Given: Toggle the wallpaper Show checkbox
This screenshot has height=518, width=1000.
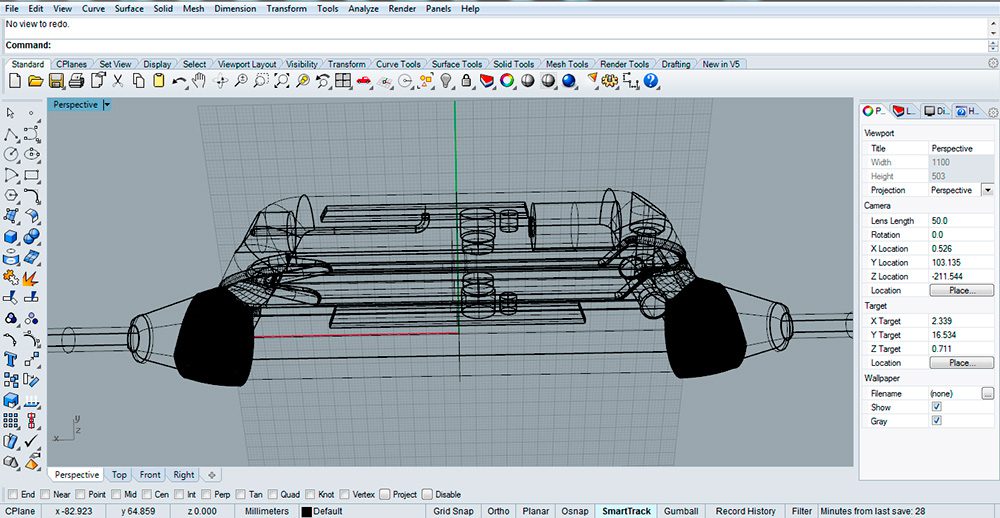Looking at the screenshot, I should tap(936, 407).
